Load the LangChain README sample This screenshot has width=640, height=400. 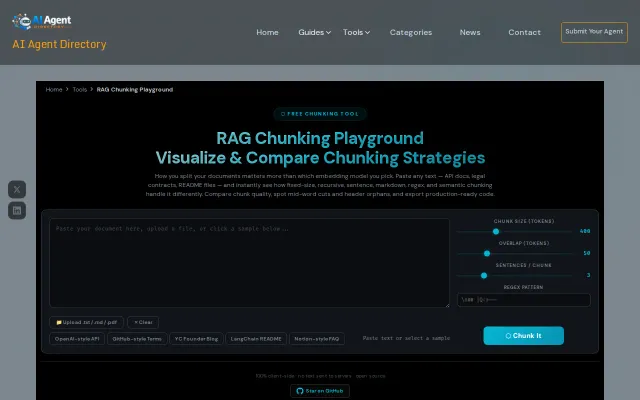[x=256, y=339]
